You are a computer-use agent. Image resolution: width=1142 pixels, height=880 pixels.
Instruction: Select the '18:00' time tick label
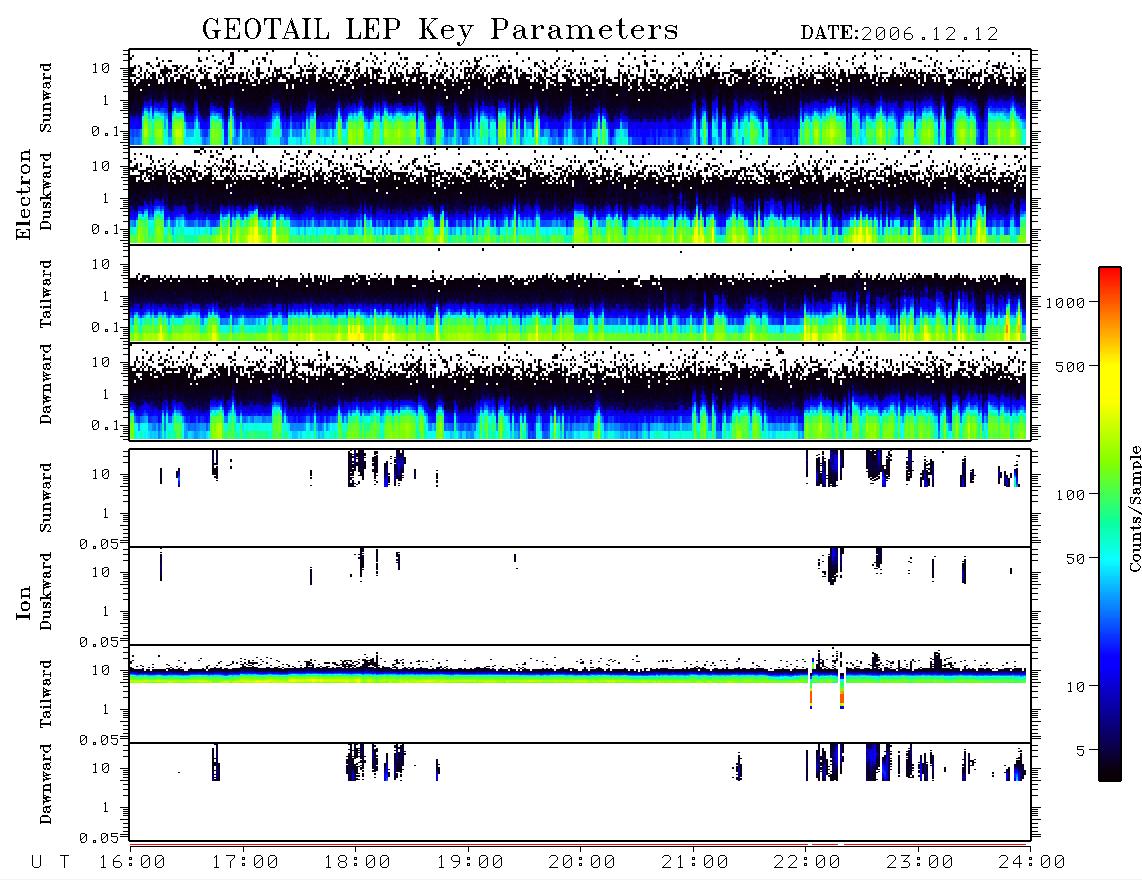pyautogui.click(x=358, y=863)
